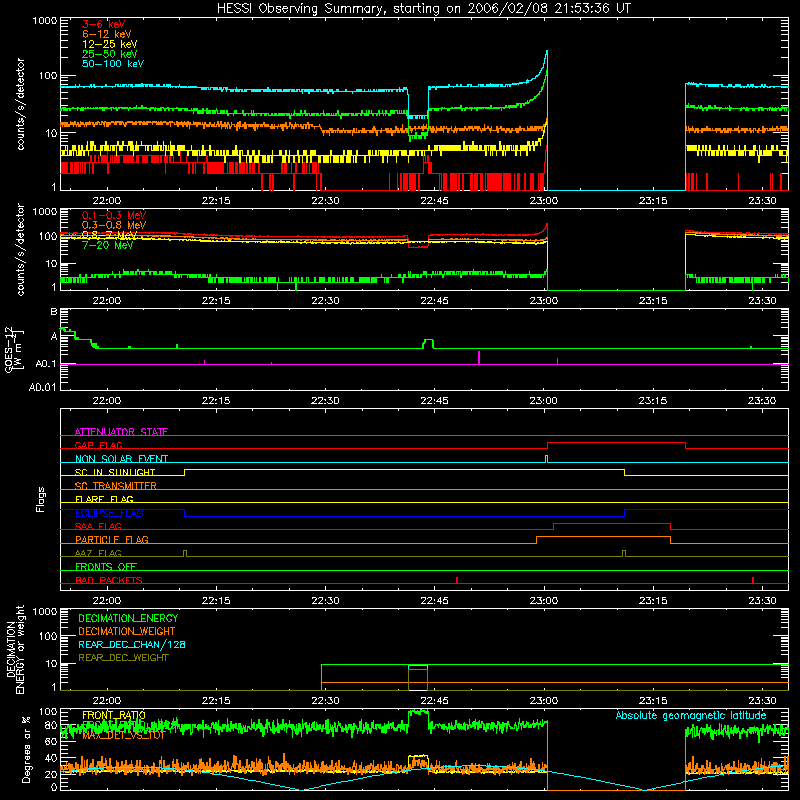
Task: Click the SAA_FLAG label
Action: click(98, 526)
